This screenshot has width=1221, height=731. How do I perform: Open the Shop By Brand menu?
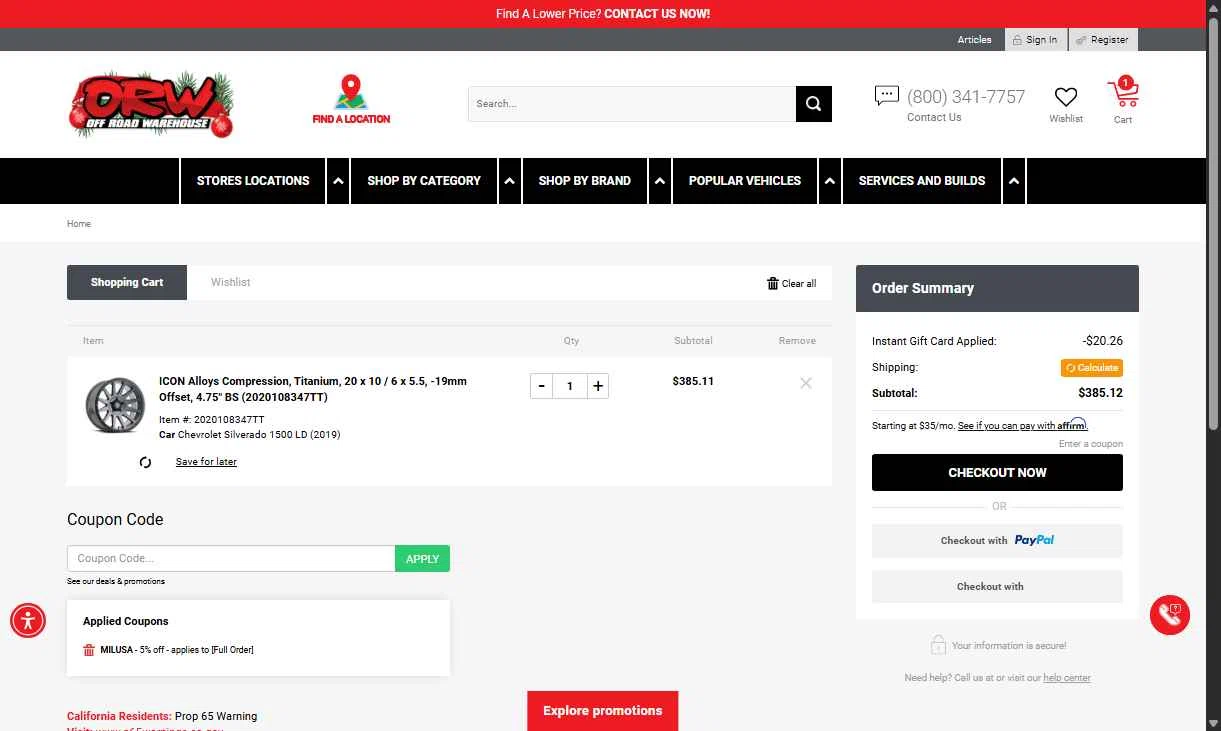[x=585, y=181]
